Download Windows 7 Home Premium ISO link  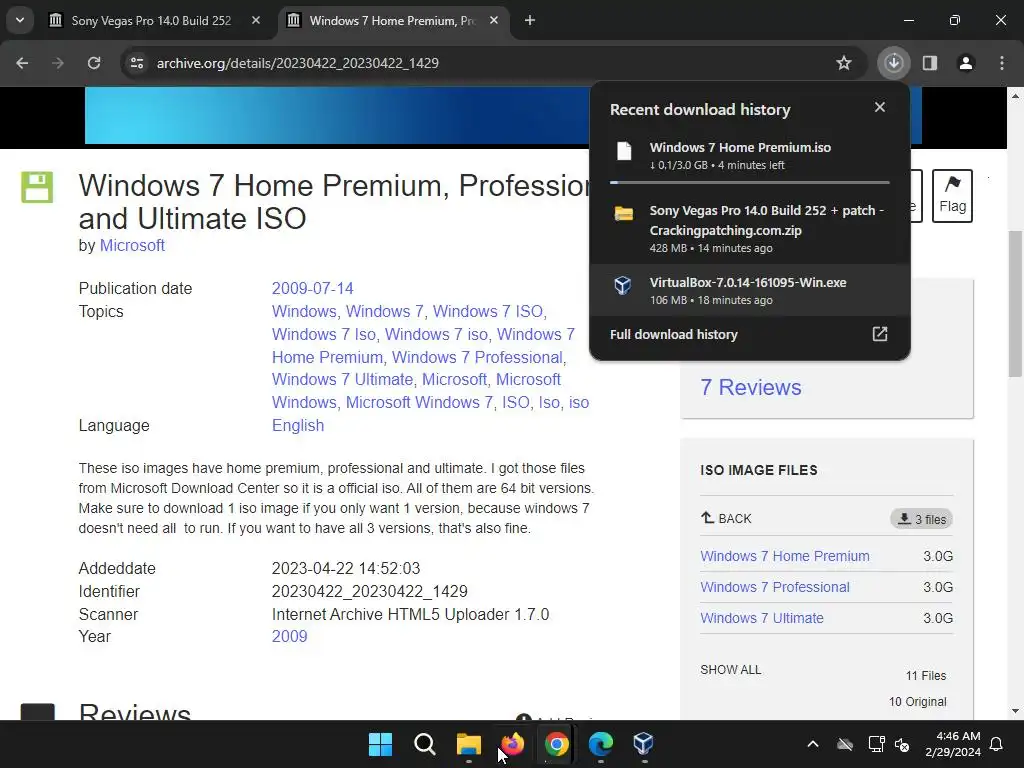tap(785, 556)
